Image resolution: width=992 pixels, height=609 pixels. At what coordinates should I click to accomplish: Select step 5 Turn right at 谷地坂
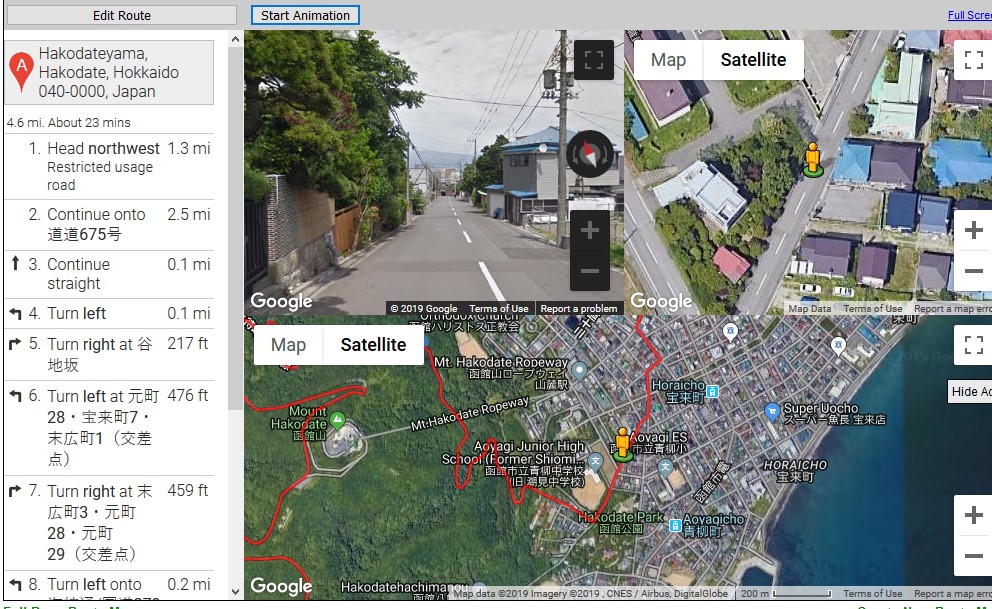pyautogui.click(x=109, y=354)
